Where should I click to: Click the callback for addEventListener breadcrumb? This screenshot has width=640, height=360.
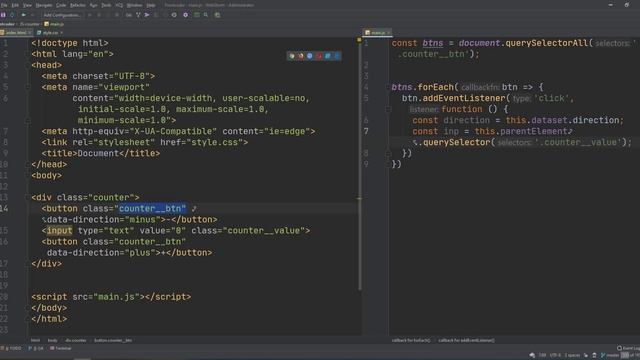pos(467,340)
